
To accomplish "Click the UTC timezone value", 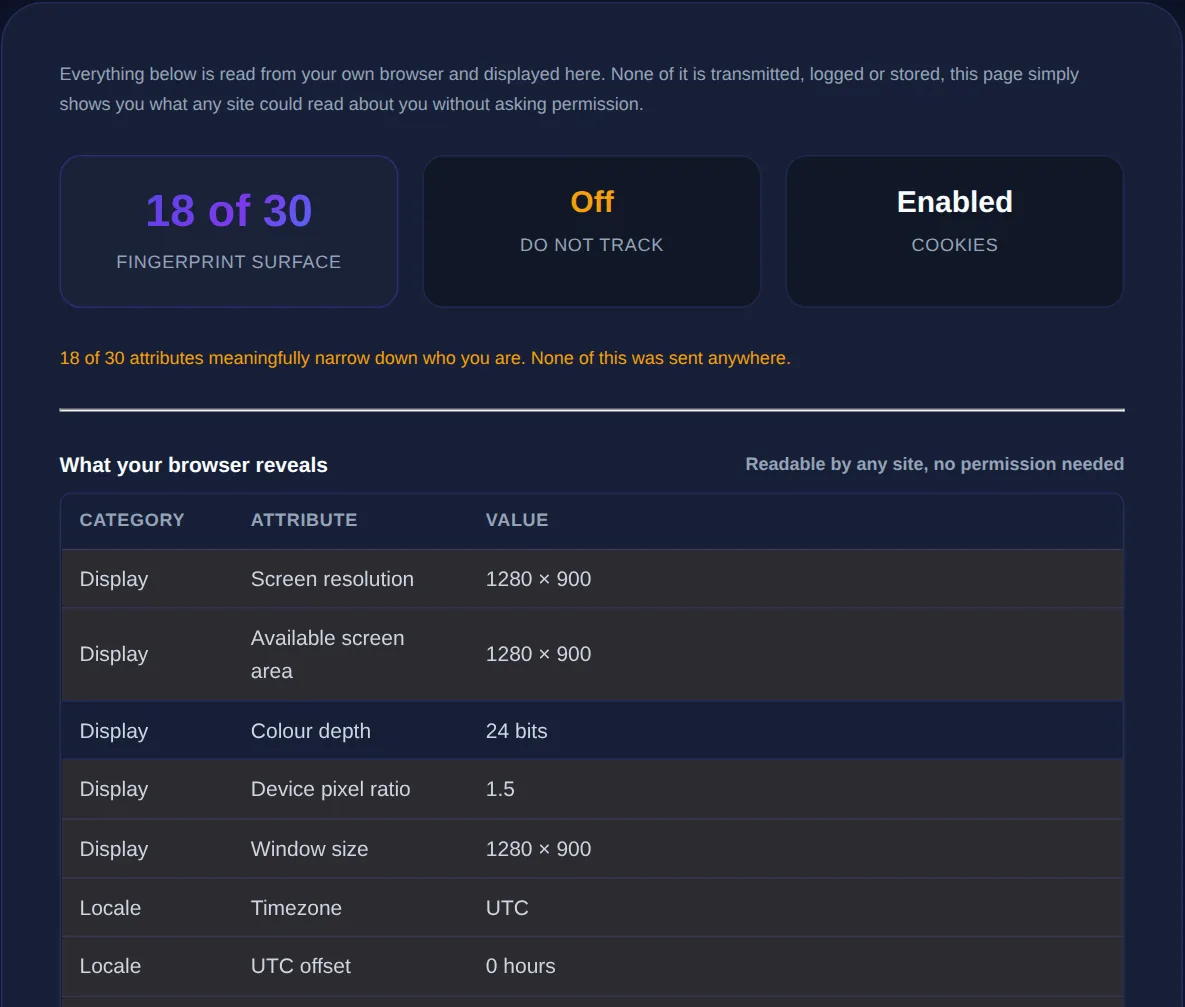I will (507, 908).
